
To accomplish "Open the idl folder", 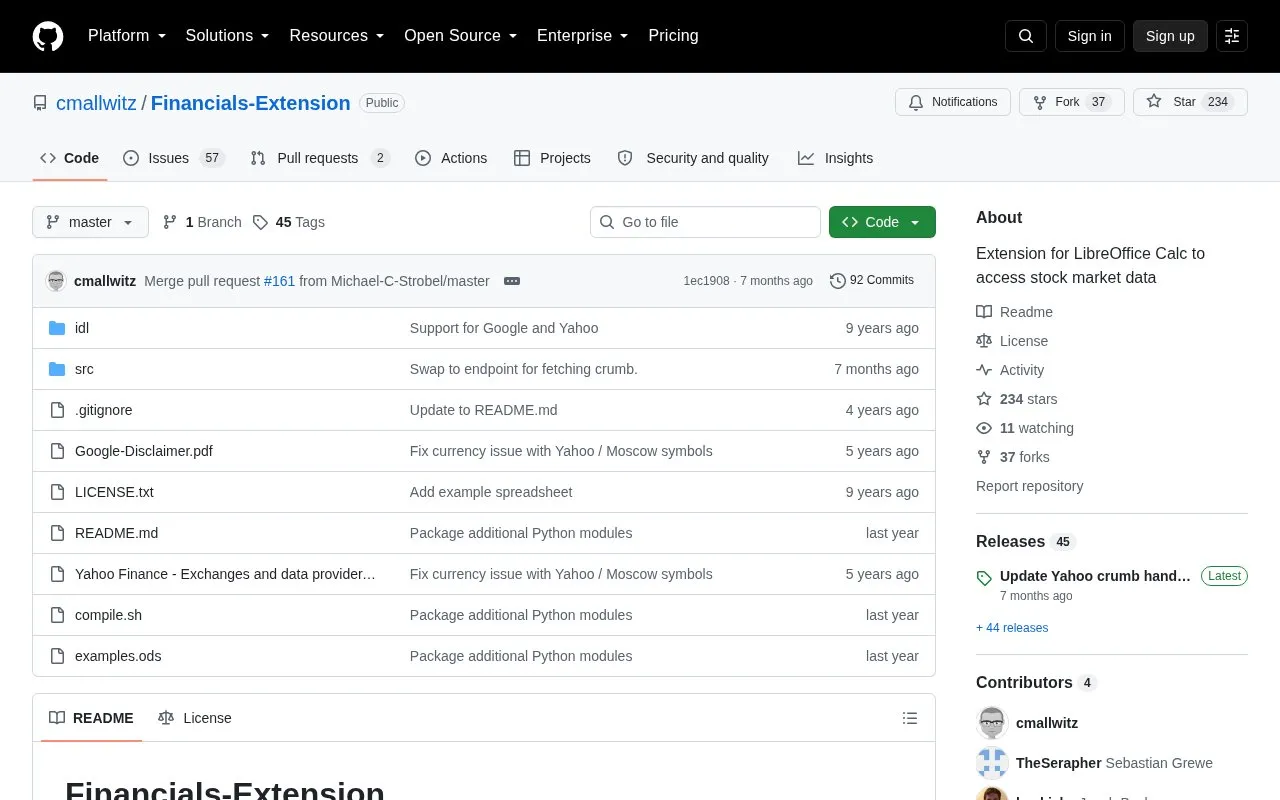I will [x=82, y=328].
